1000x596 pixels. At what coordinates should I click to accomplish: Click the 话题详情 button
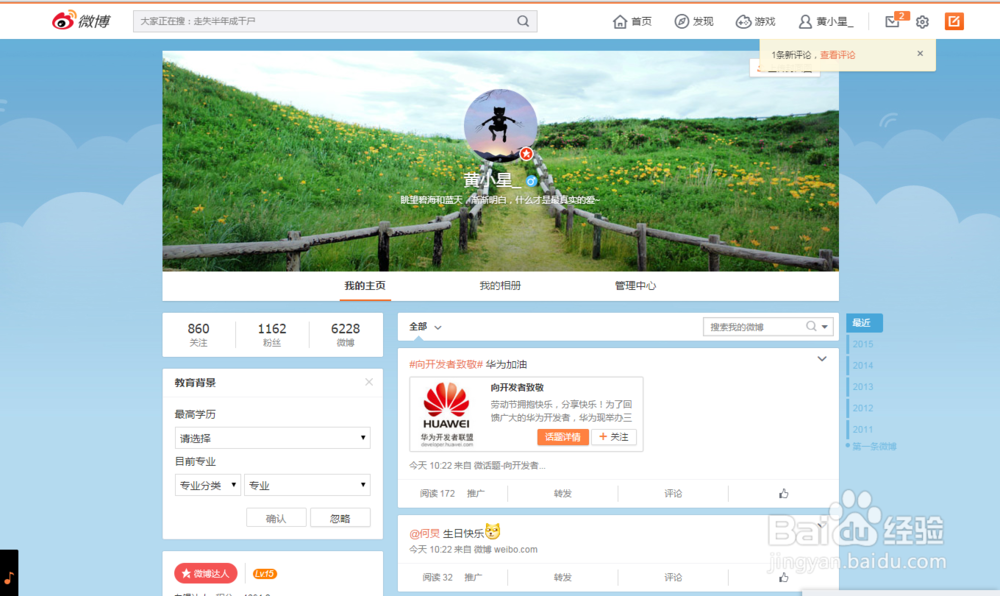(562, 437)
